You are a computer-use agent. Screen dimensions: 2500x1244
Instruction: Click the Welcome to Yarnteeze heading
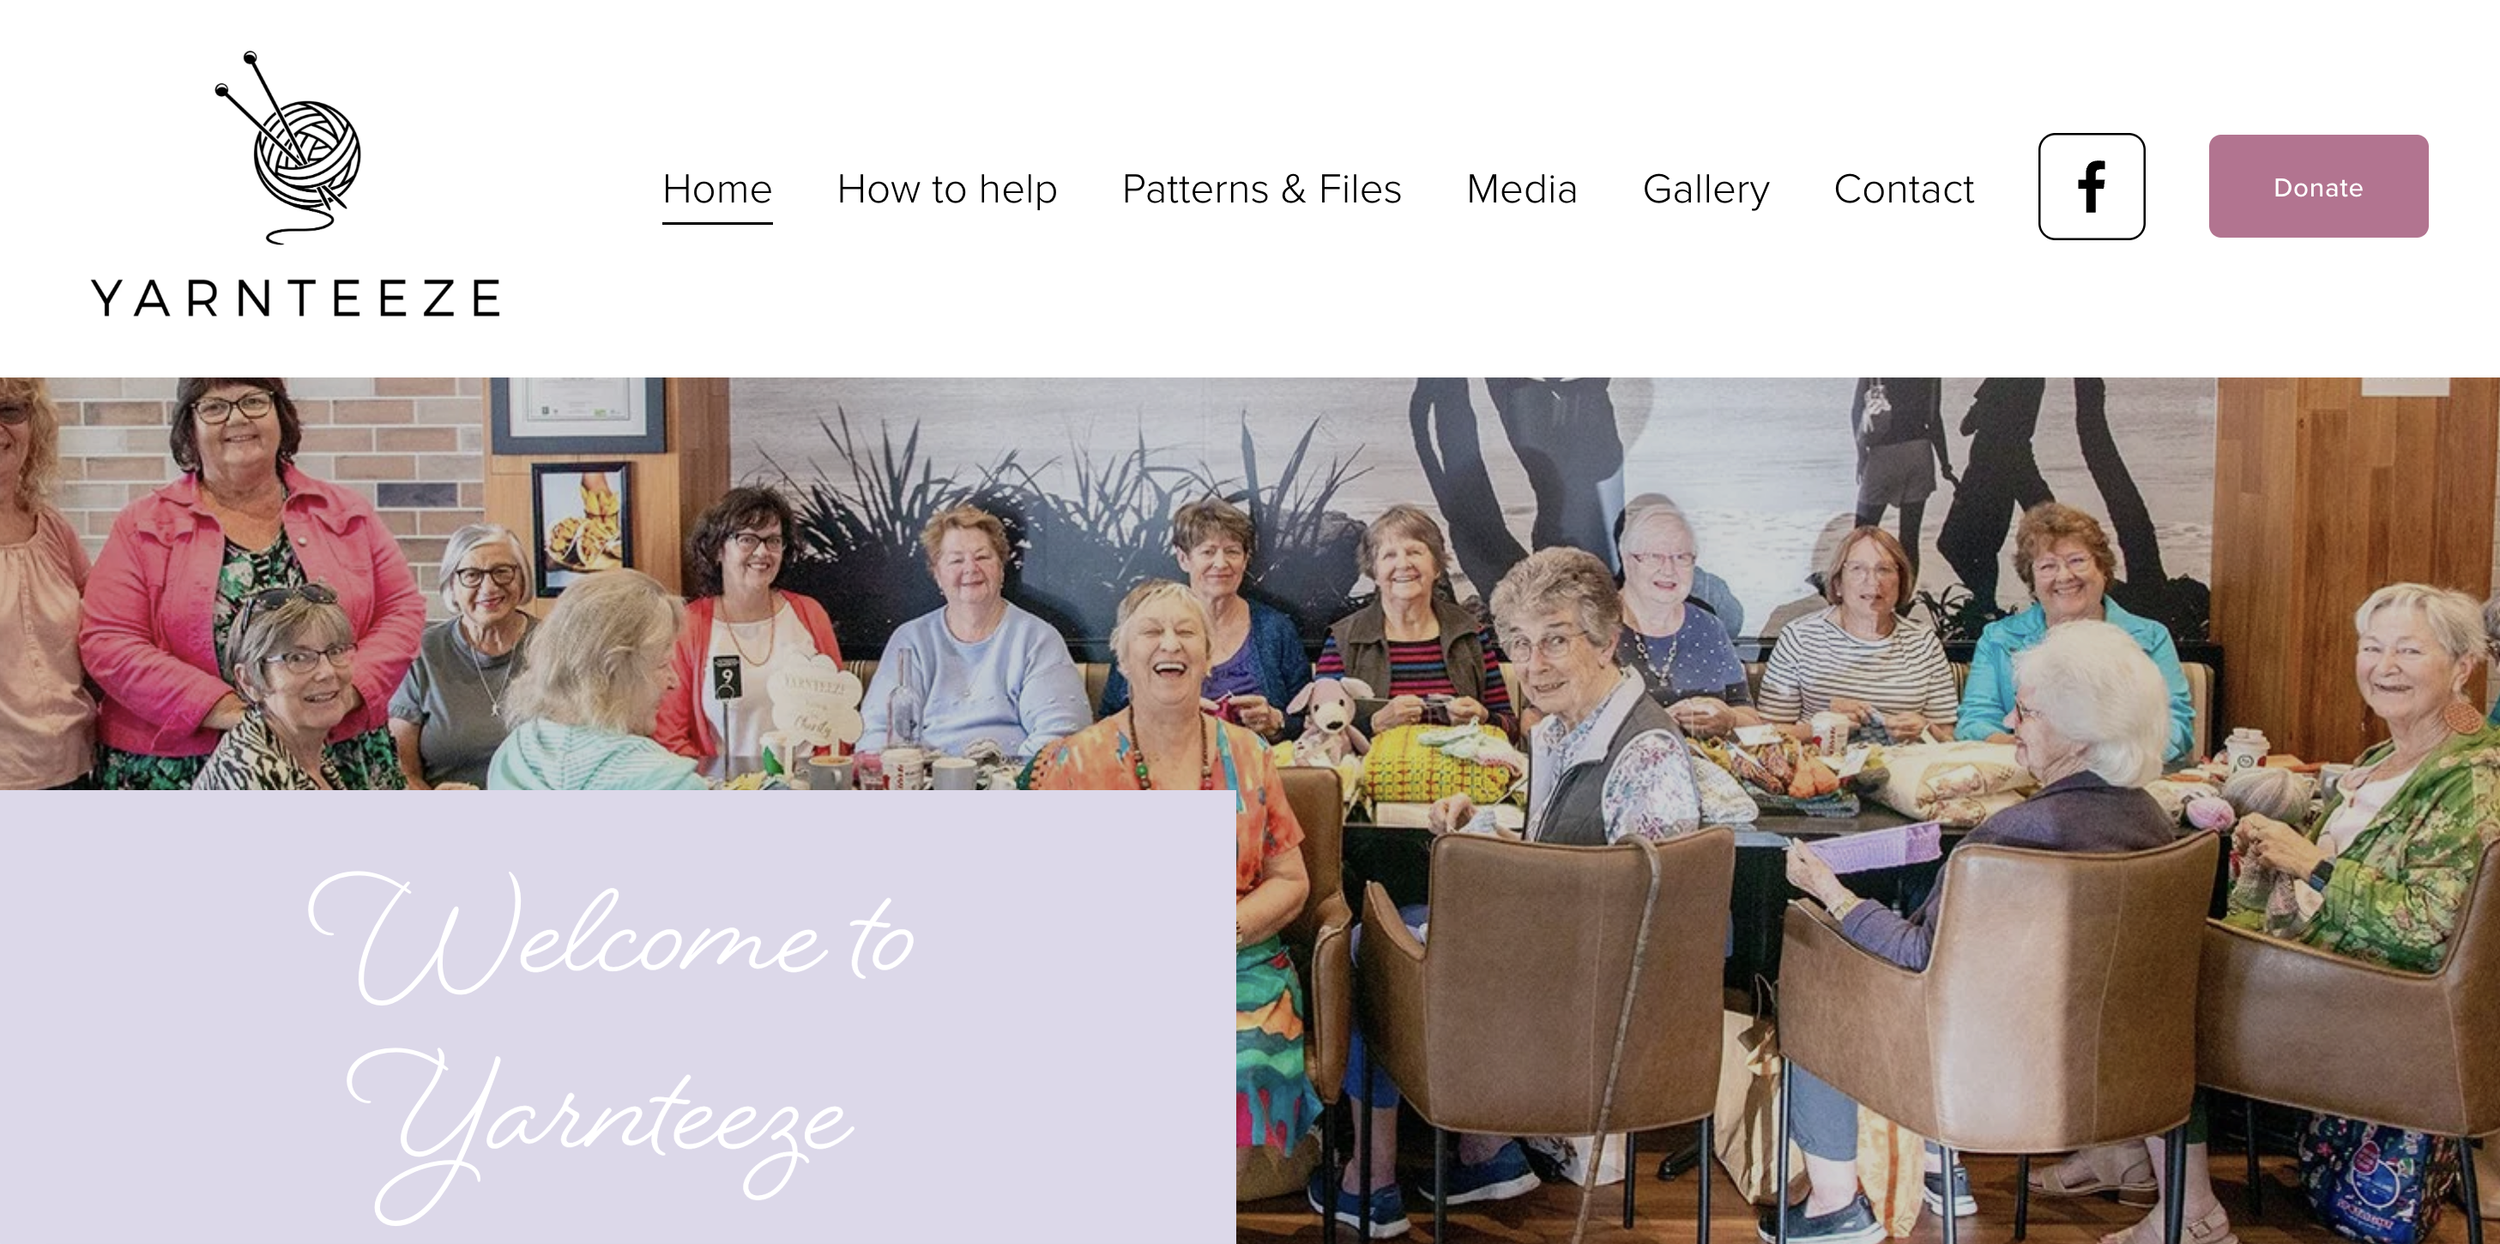point(610,1045)
